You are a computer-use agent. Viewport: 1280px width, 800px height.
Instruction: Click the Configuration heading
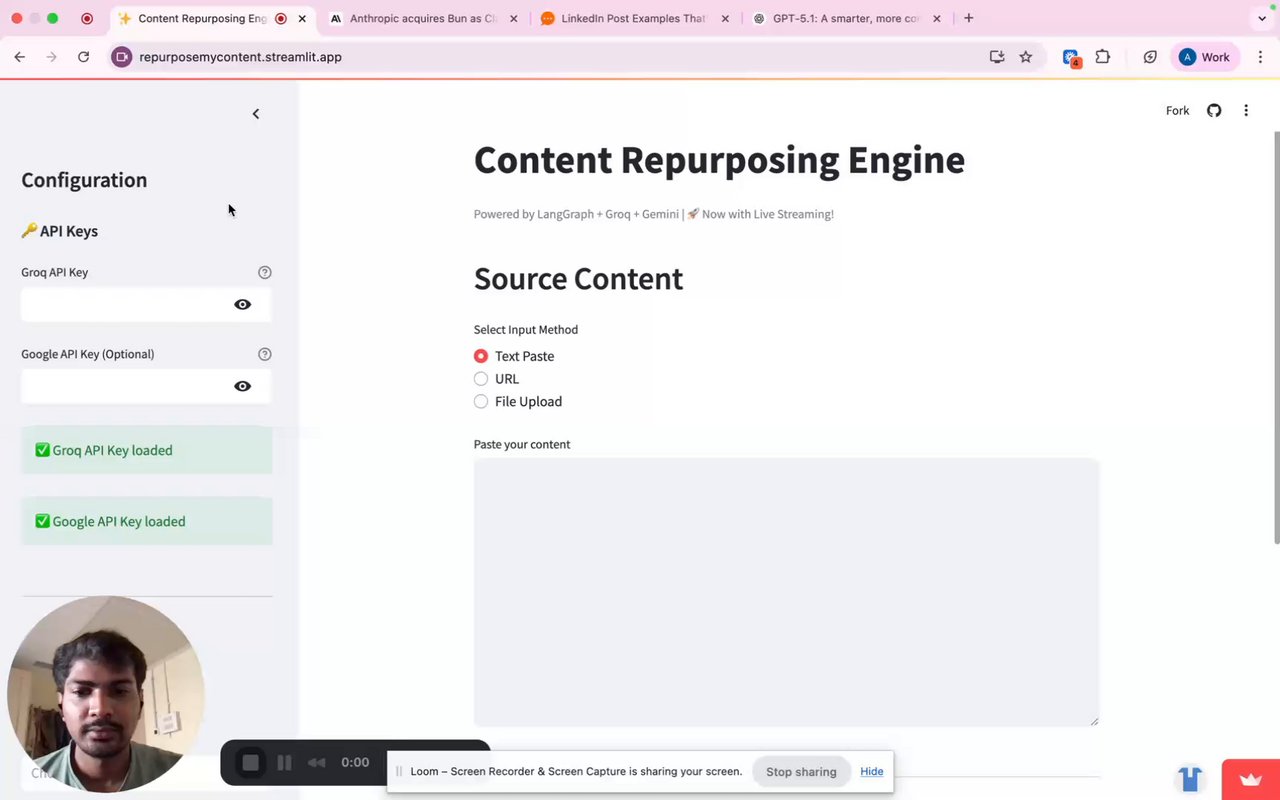(x=84, y=180)
